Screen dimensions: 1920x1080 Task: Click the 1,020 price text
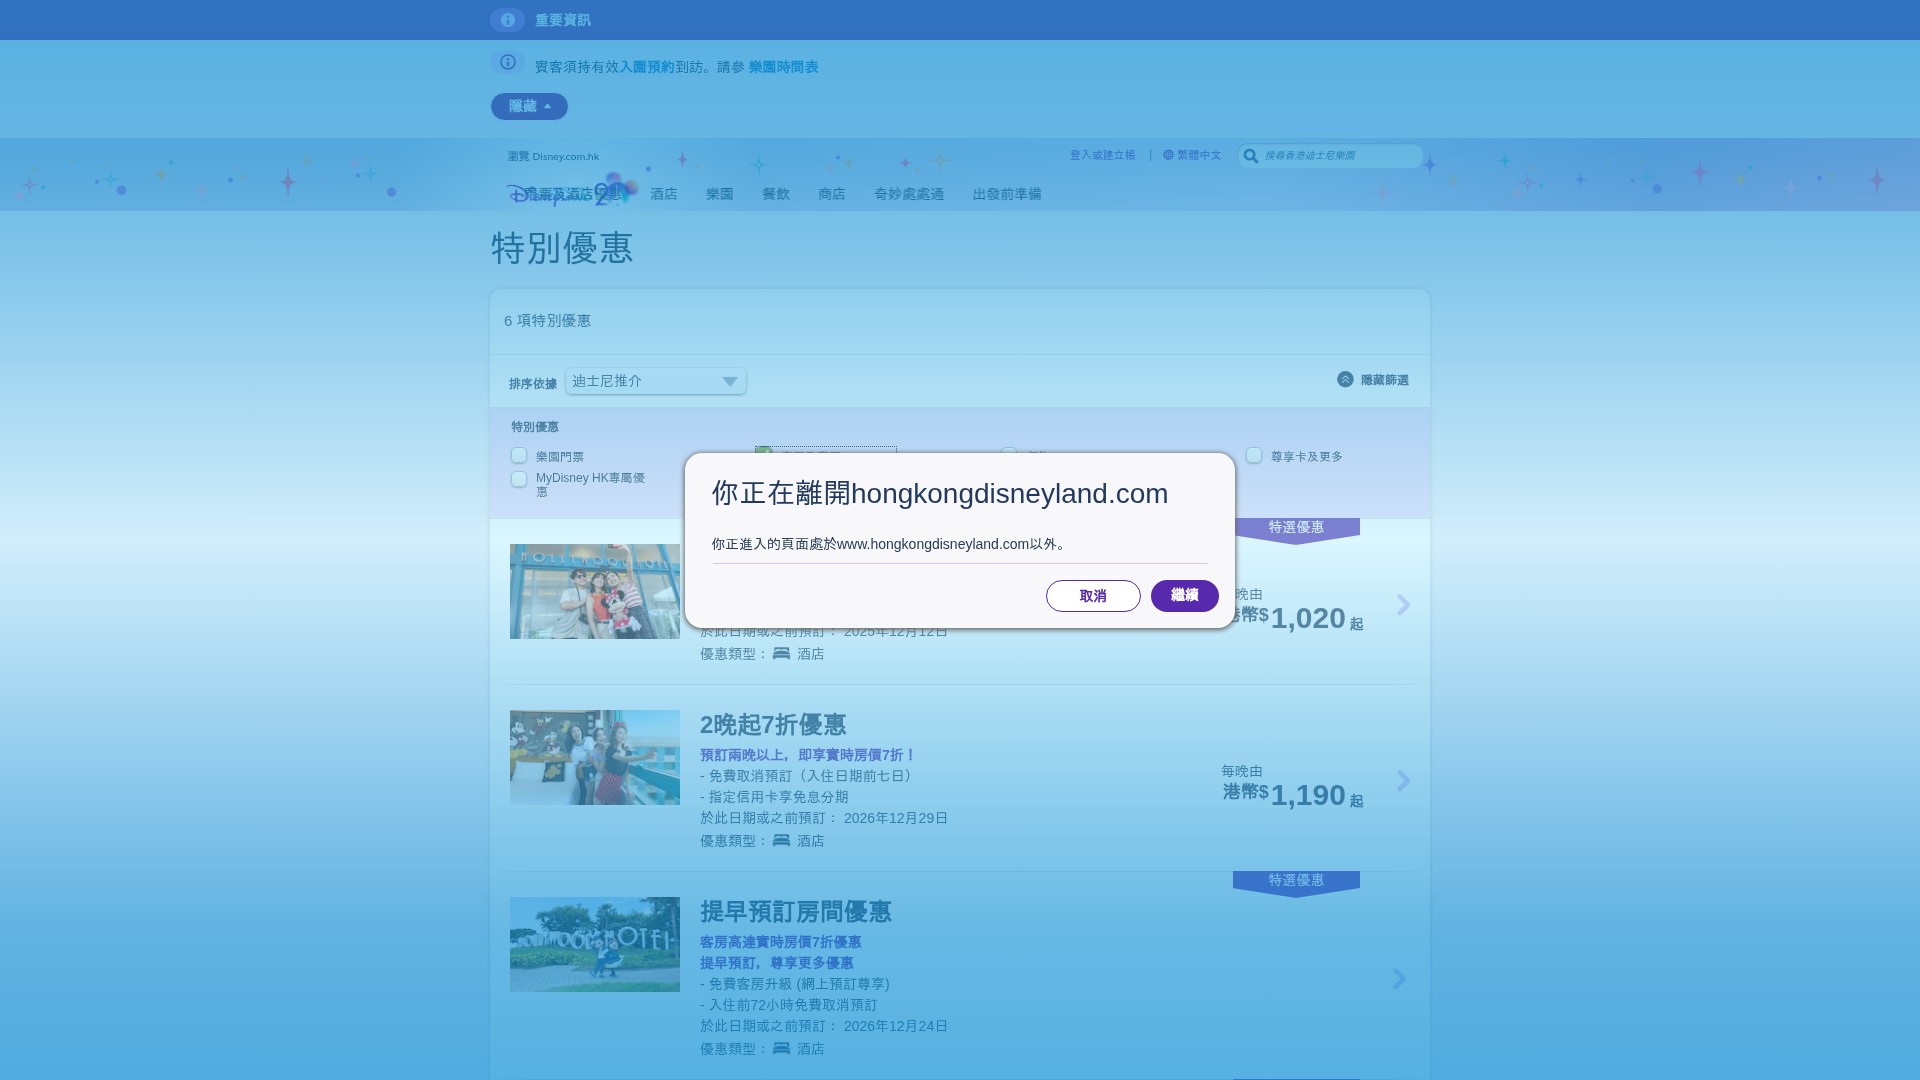(x=1308, y=618)
